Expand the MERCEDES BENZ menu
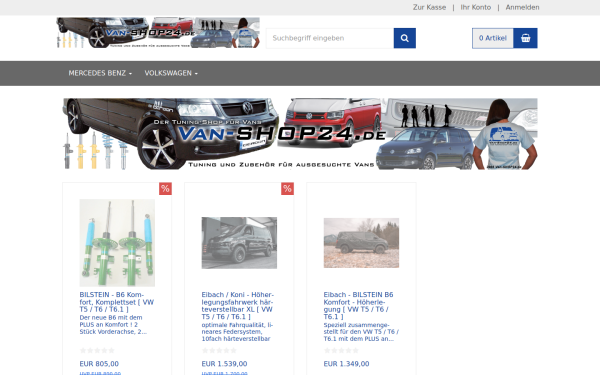The height and width of the screenshot is (375, 600). [x=100, y=73]
